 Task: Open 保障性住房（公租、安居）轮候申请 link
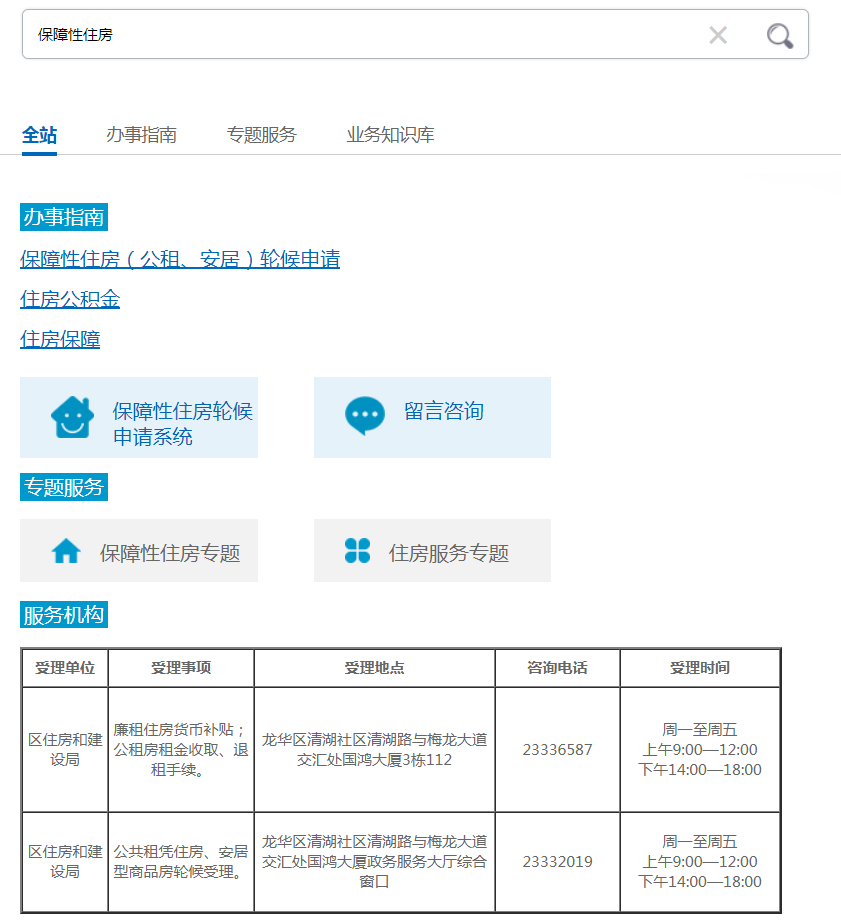(x=180, y=260)
